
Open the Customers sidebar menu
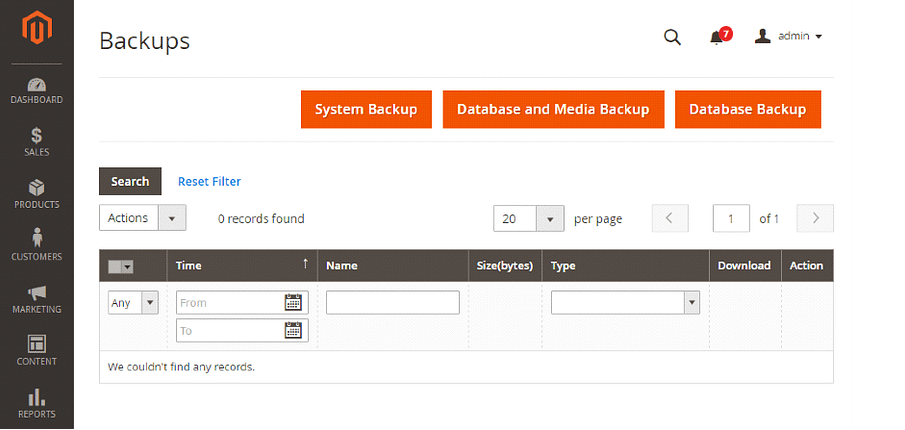[x=36, y=246]
